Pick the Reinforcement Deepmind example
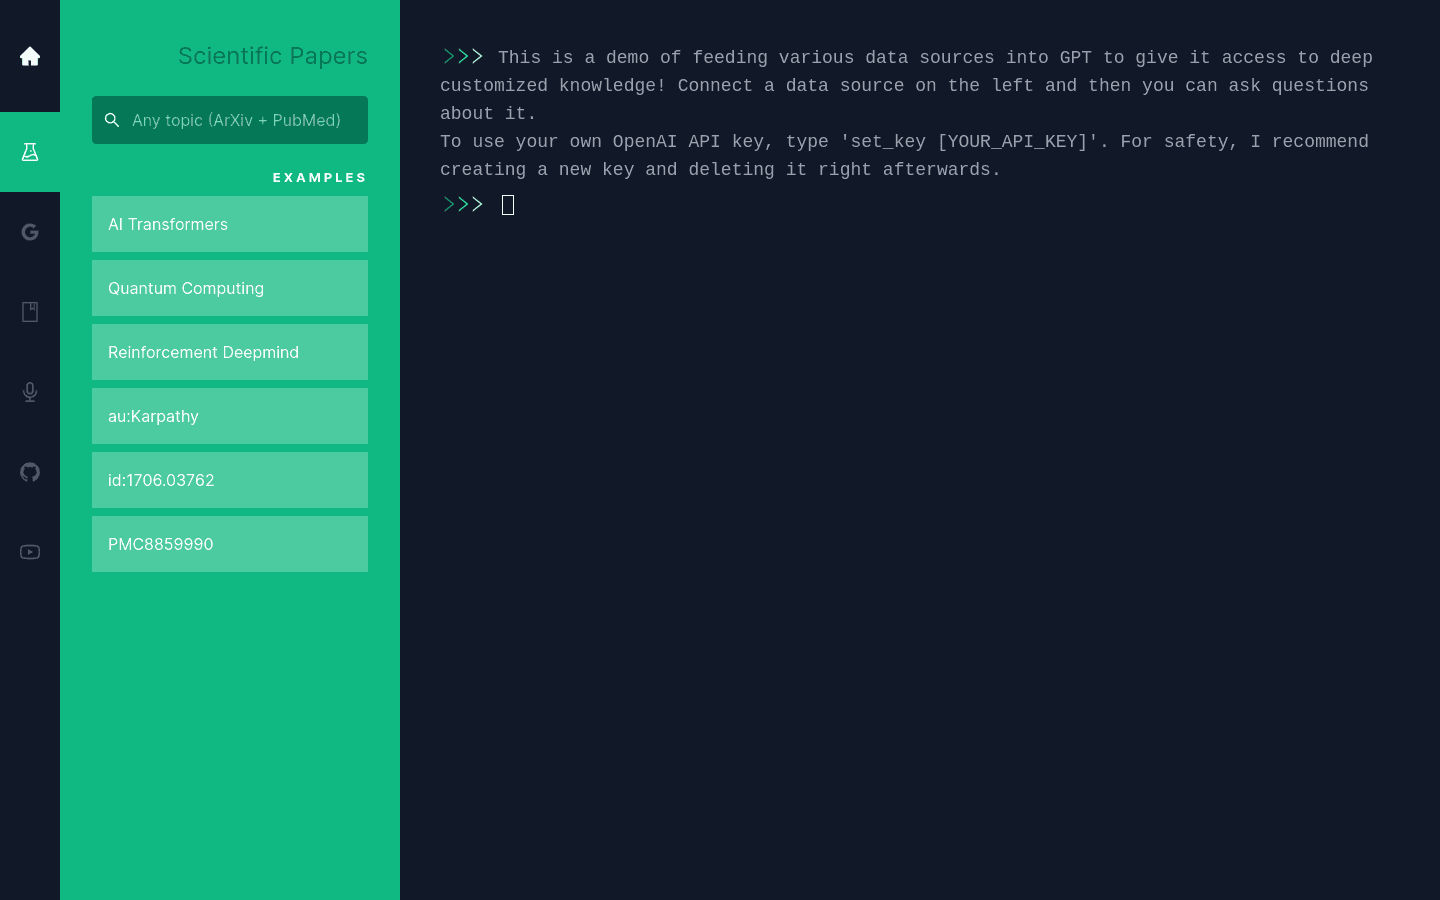1440x900 pixels. (x=230, y=352)
